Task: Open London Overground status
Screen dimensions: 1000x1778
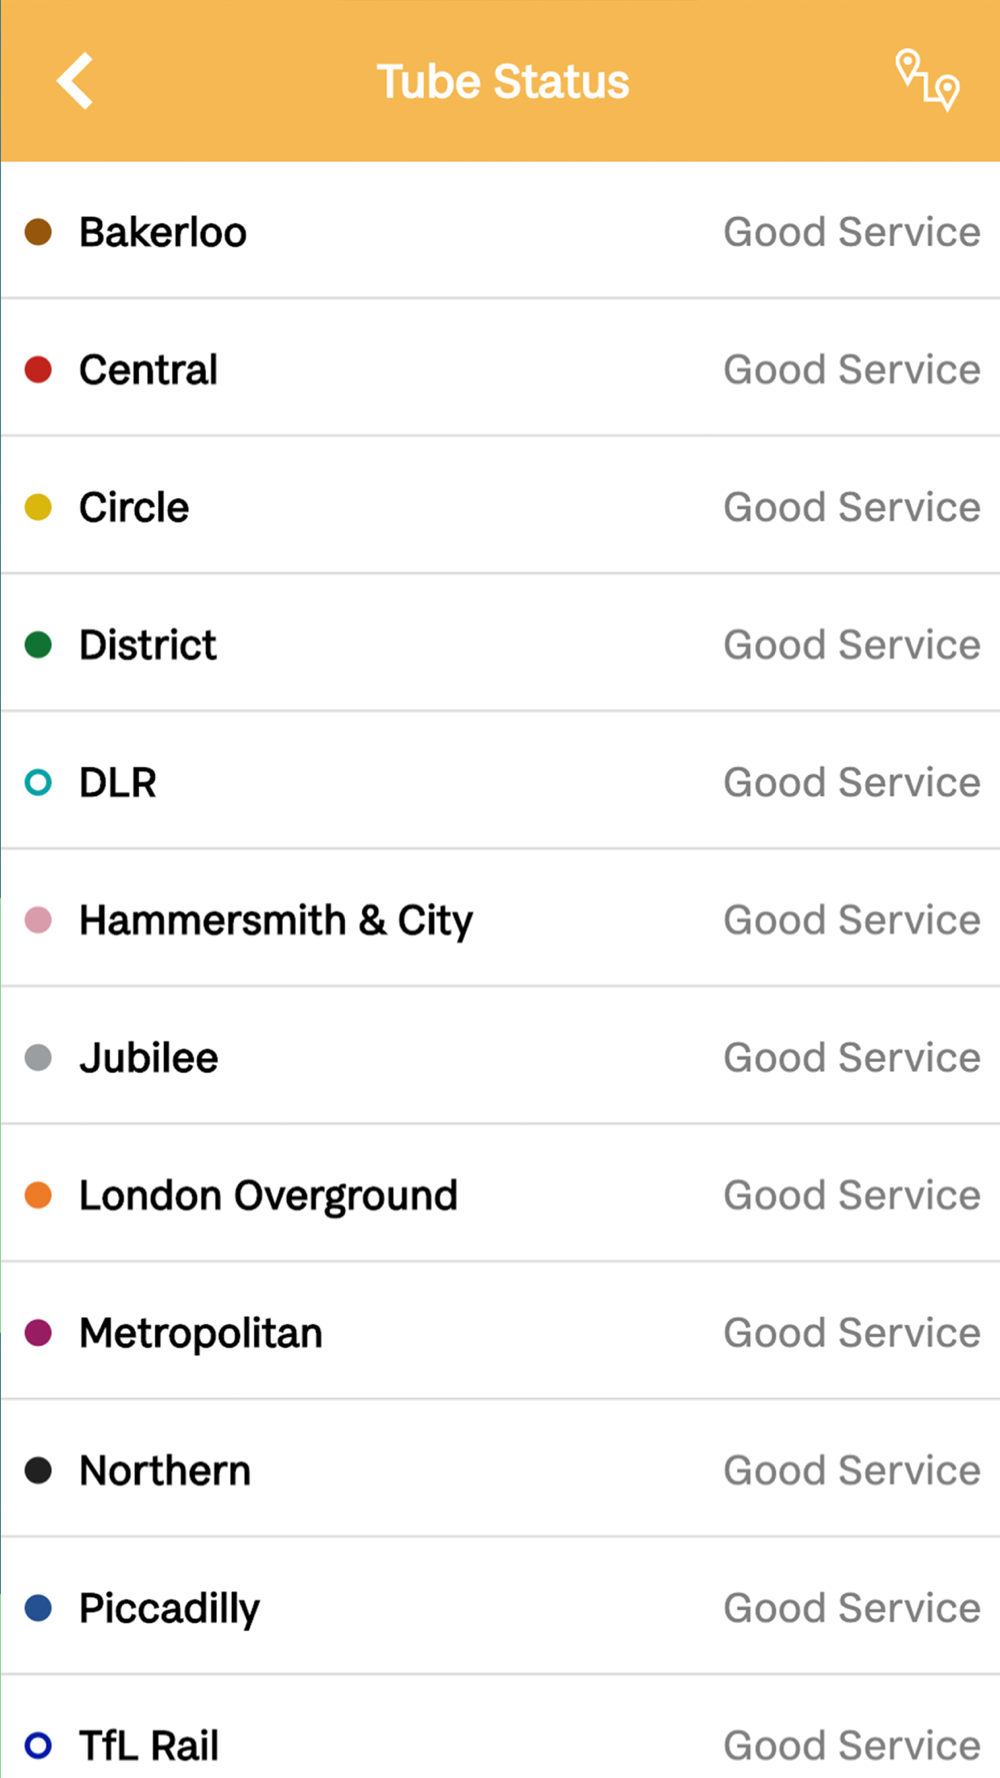Action: [500, 1194]
